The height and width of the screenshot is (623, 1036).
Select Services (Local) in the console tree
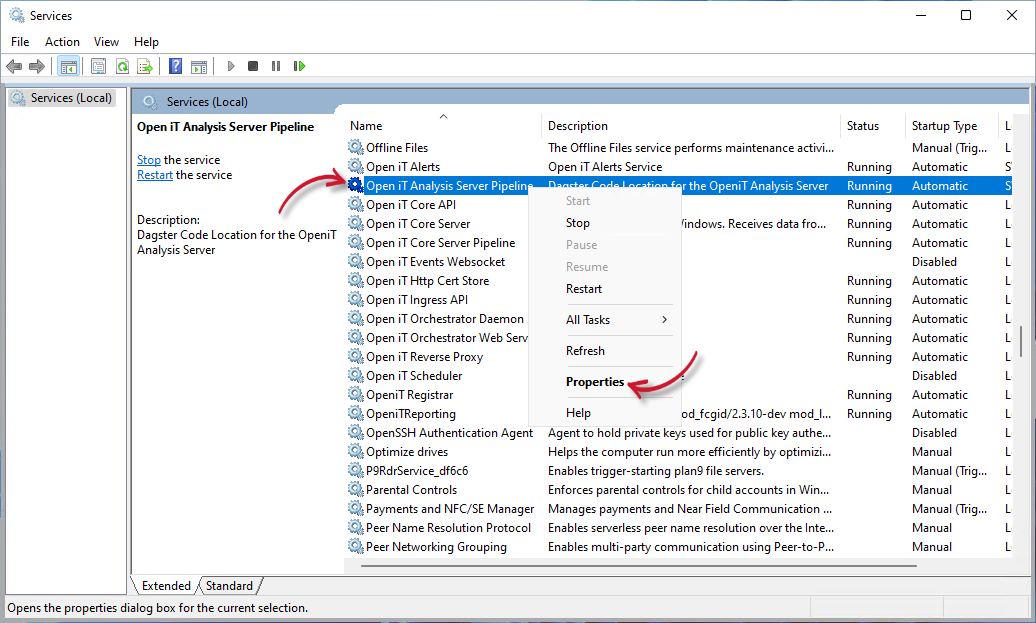coord(63,98)
